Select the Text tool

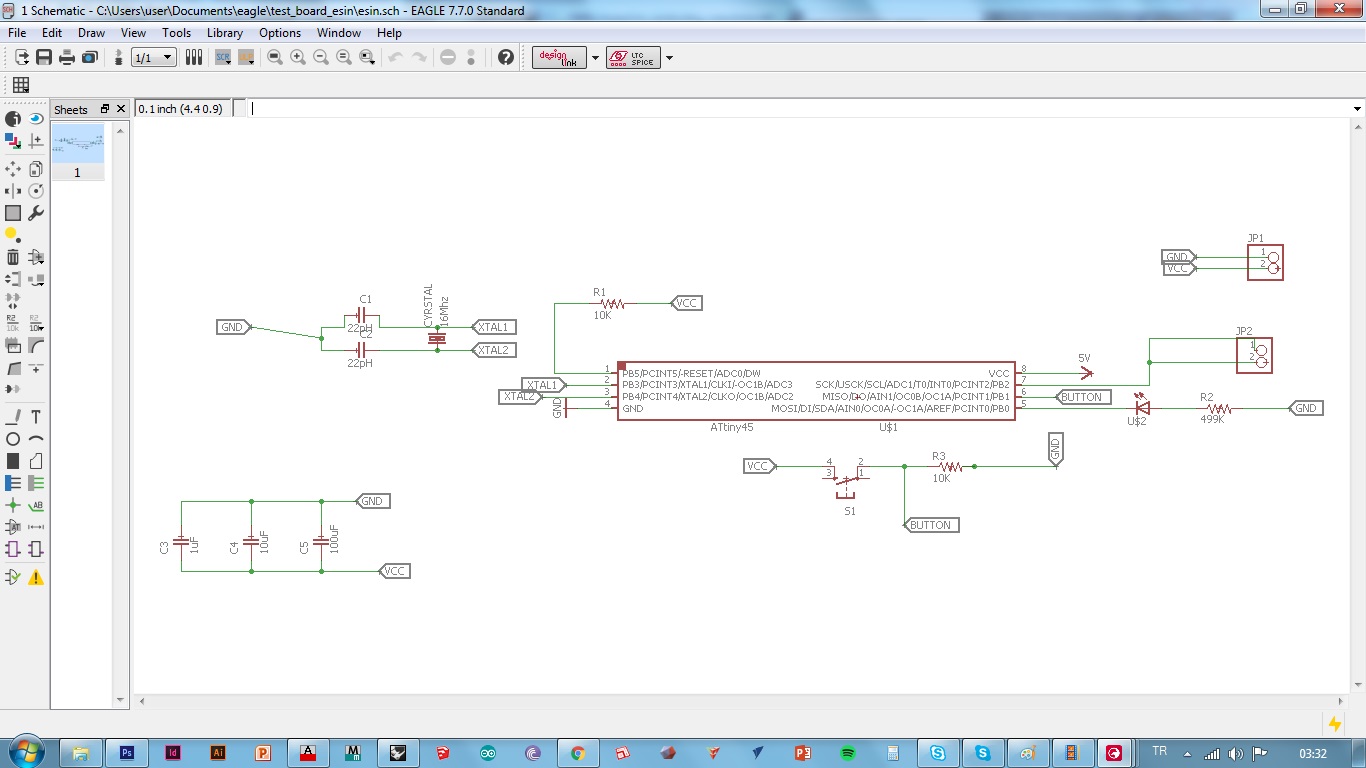pyautogui.click(x=36, y=417)
